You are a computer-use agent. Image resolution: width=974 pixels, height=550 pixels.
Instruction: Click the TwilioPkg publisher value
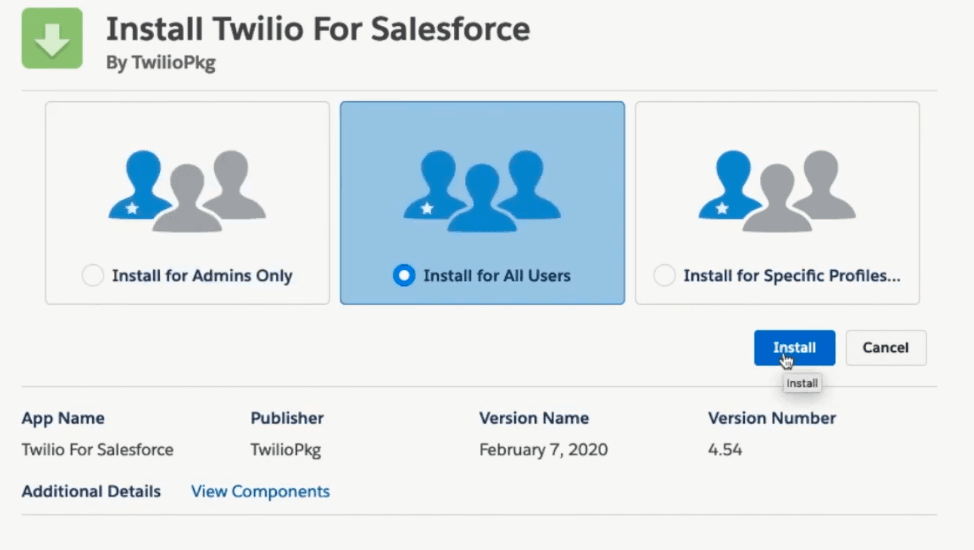point(285,450)
